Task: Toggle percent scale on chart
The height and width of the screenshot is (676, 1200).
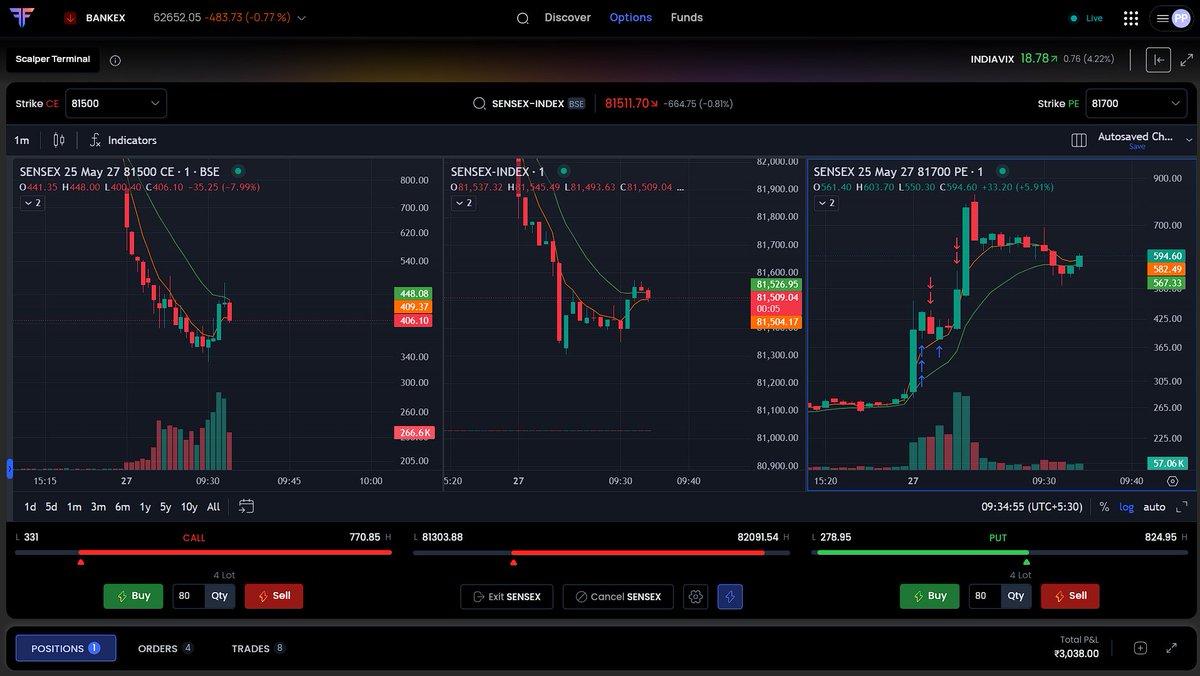Action: point(1104,507)
